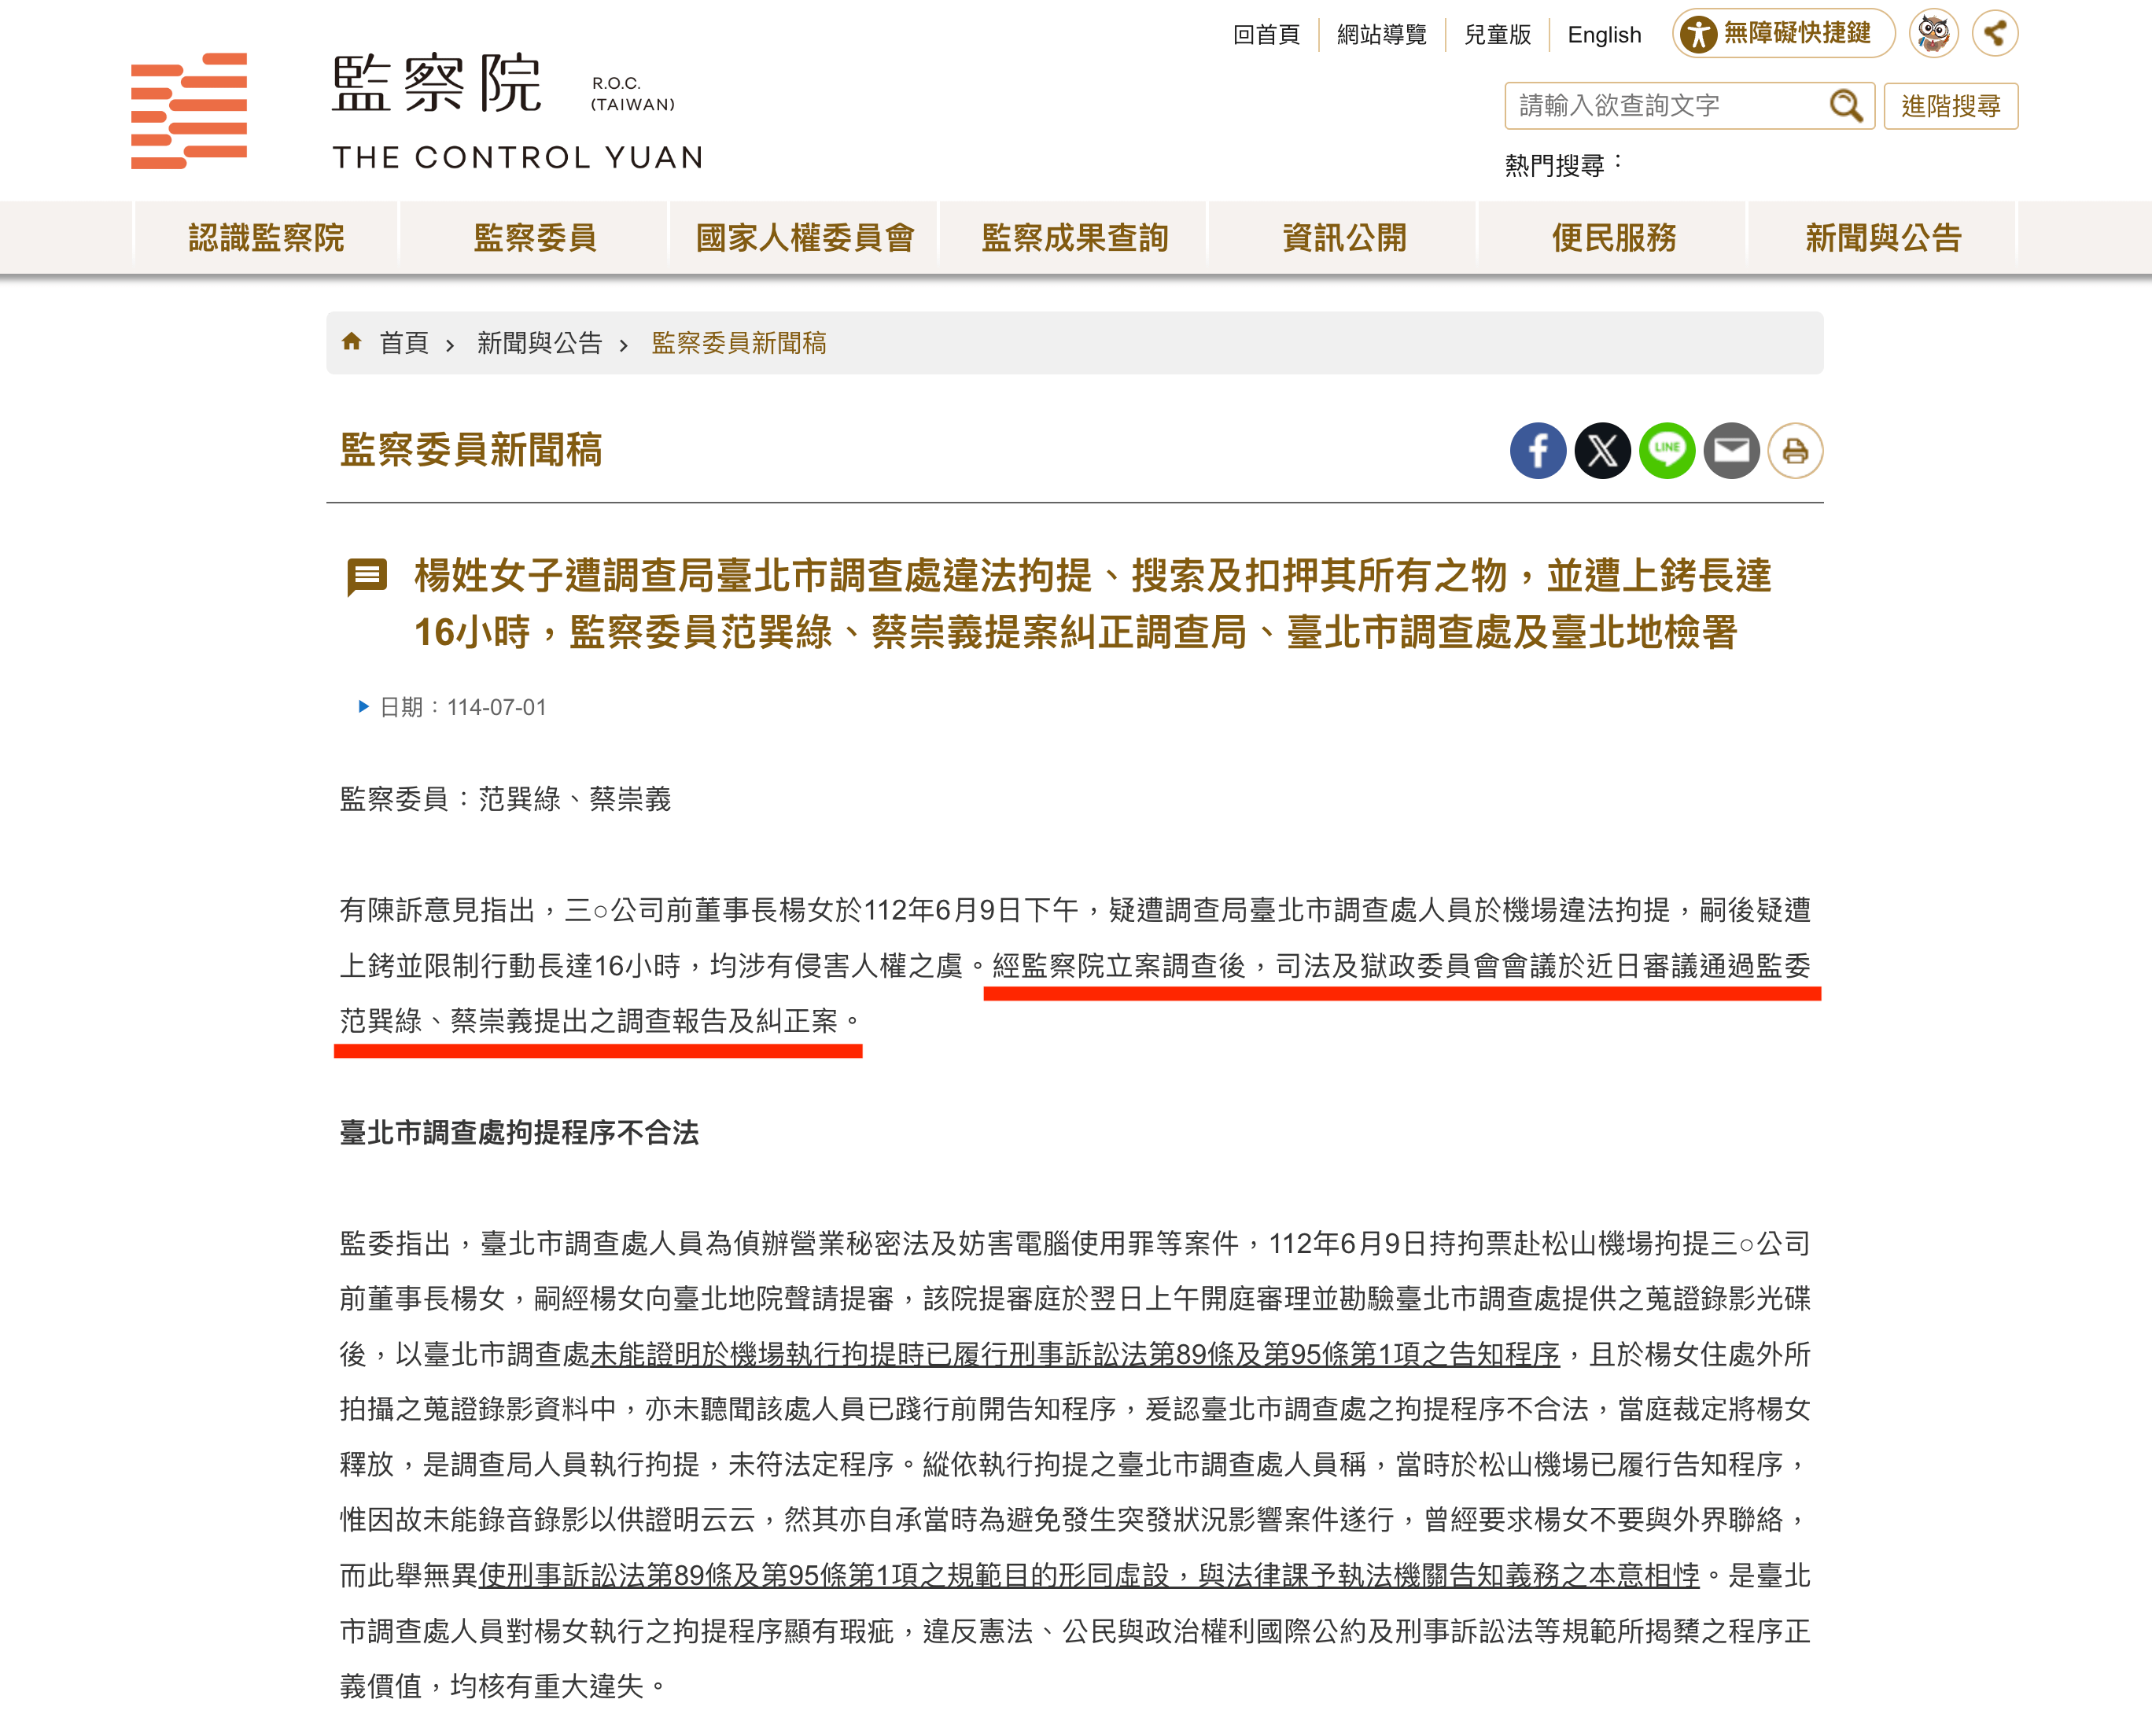Open the 認識監察院 navigation menu
The image size is (2152, 1736).
pyautogui.click(x=265, y=236)
